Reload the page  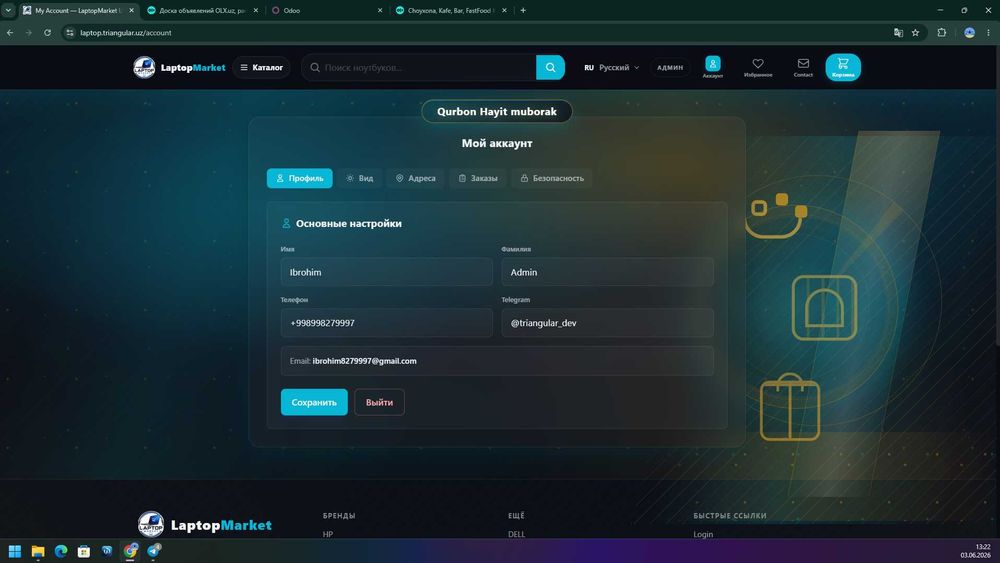click(47, 33)
